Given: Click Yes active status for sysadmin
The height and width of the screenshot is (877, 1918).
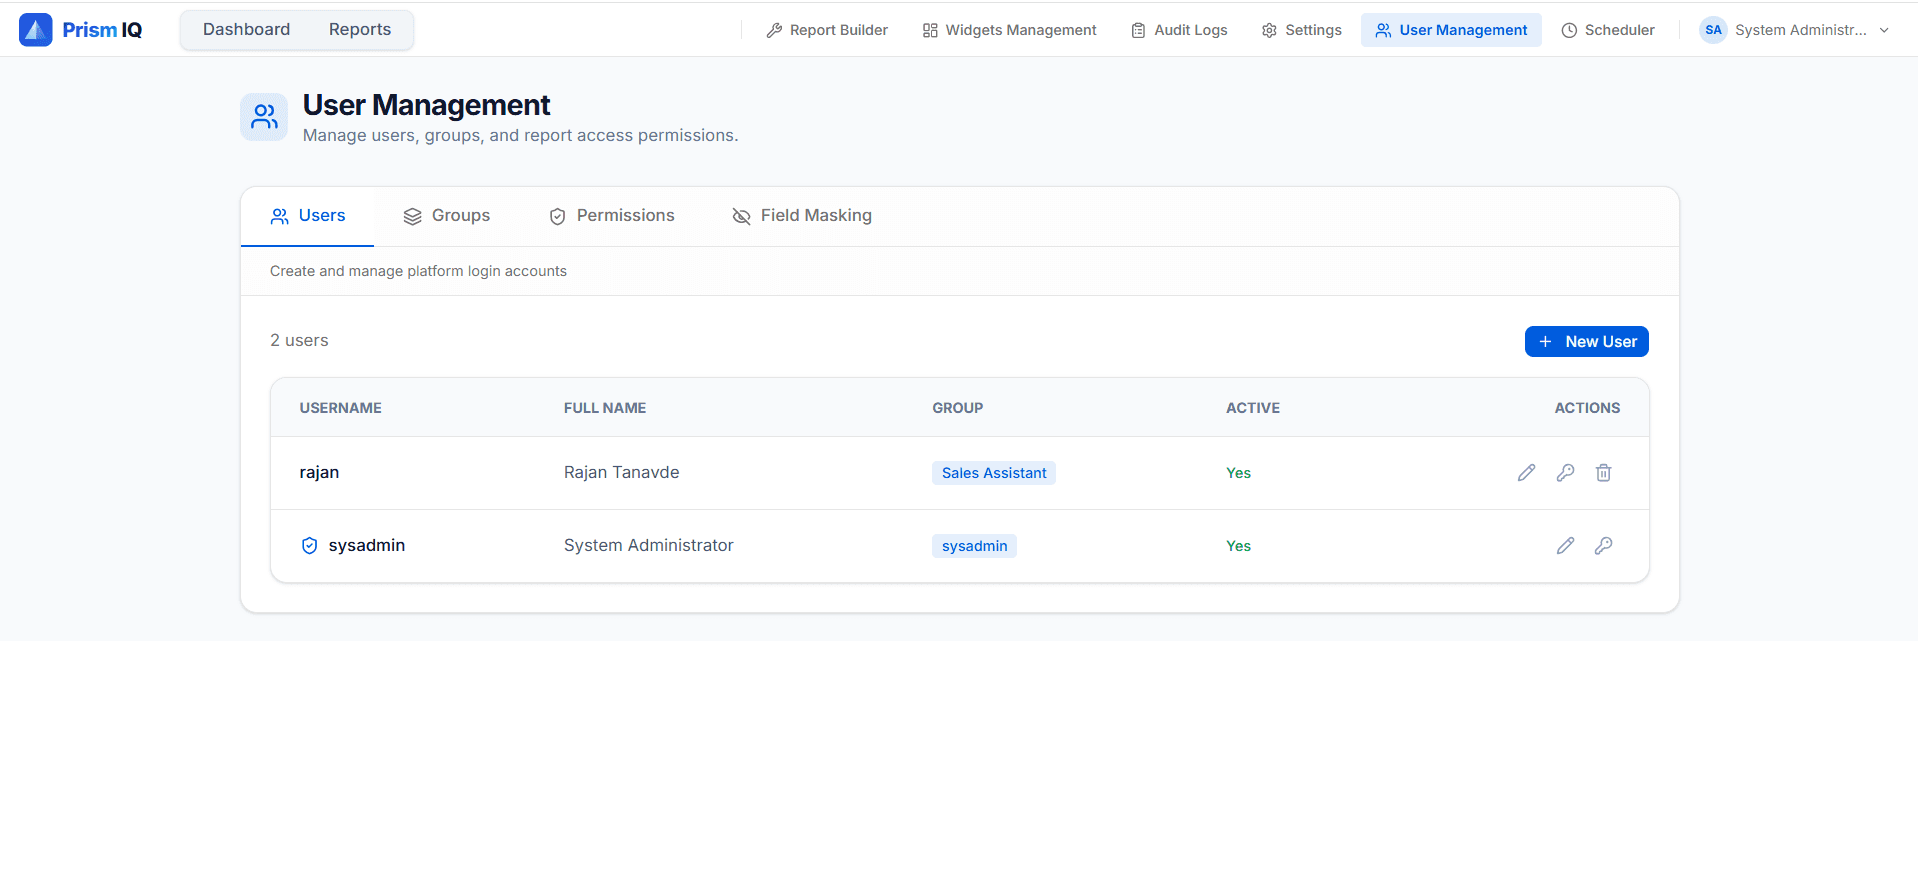Looking at the screenshot, I should tap(1238, 546).
